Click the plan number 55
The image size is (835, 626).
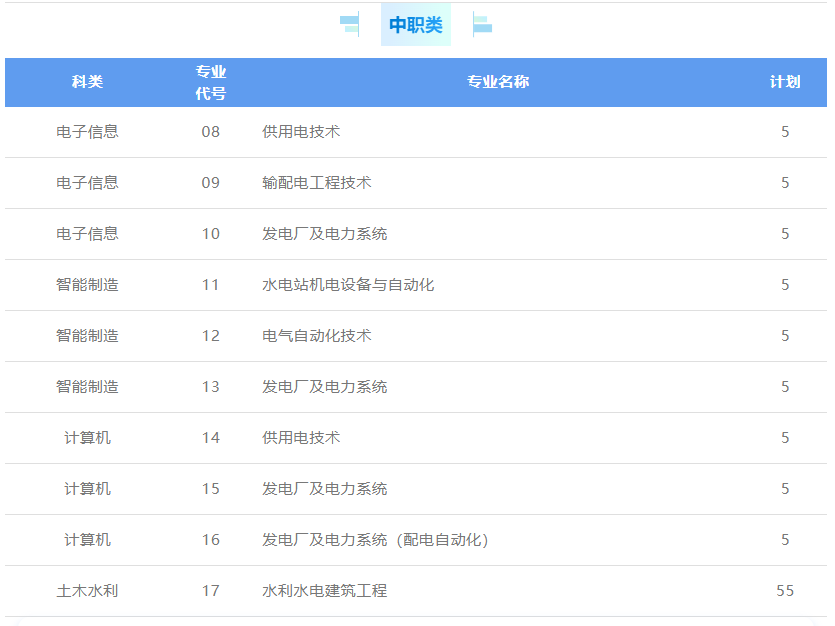pos(785,591)
